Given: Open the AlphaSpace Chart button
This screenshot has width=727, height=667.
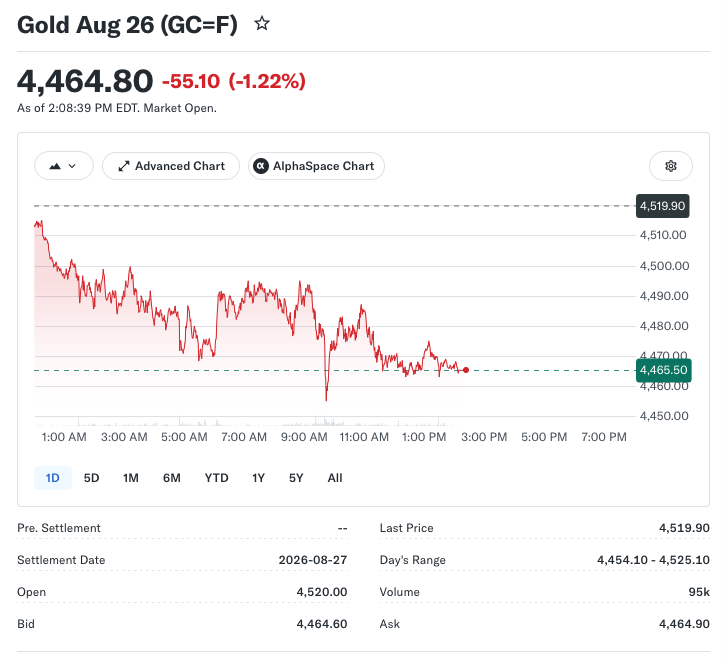Looking at the screenshot, I should point(316,166).
